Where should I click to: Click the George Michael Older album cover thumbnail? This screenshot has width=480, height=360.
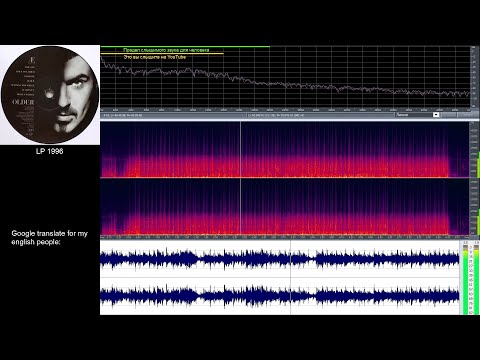(x=50, y=95)
